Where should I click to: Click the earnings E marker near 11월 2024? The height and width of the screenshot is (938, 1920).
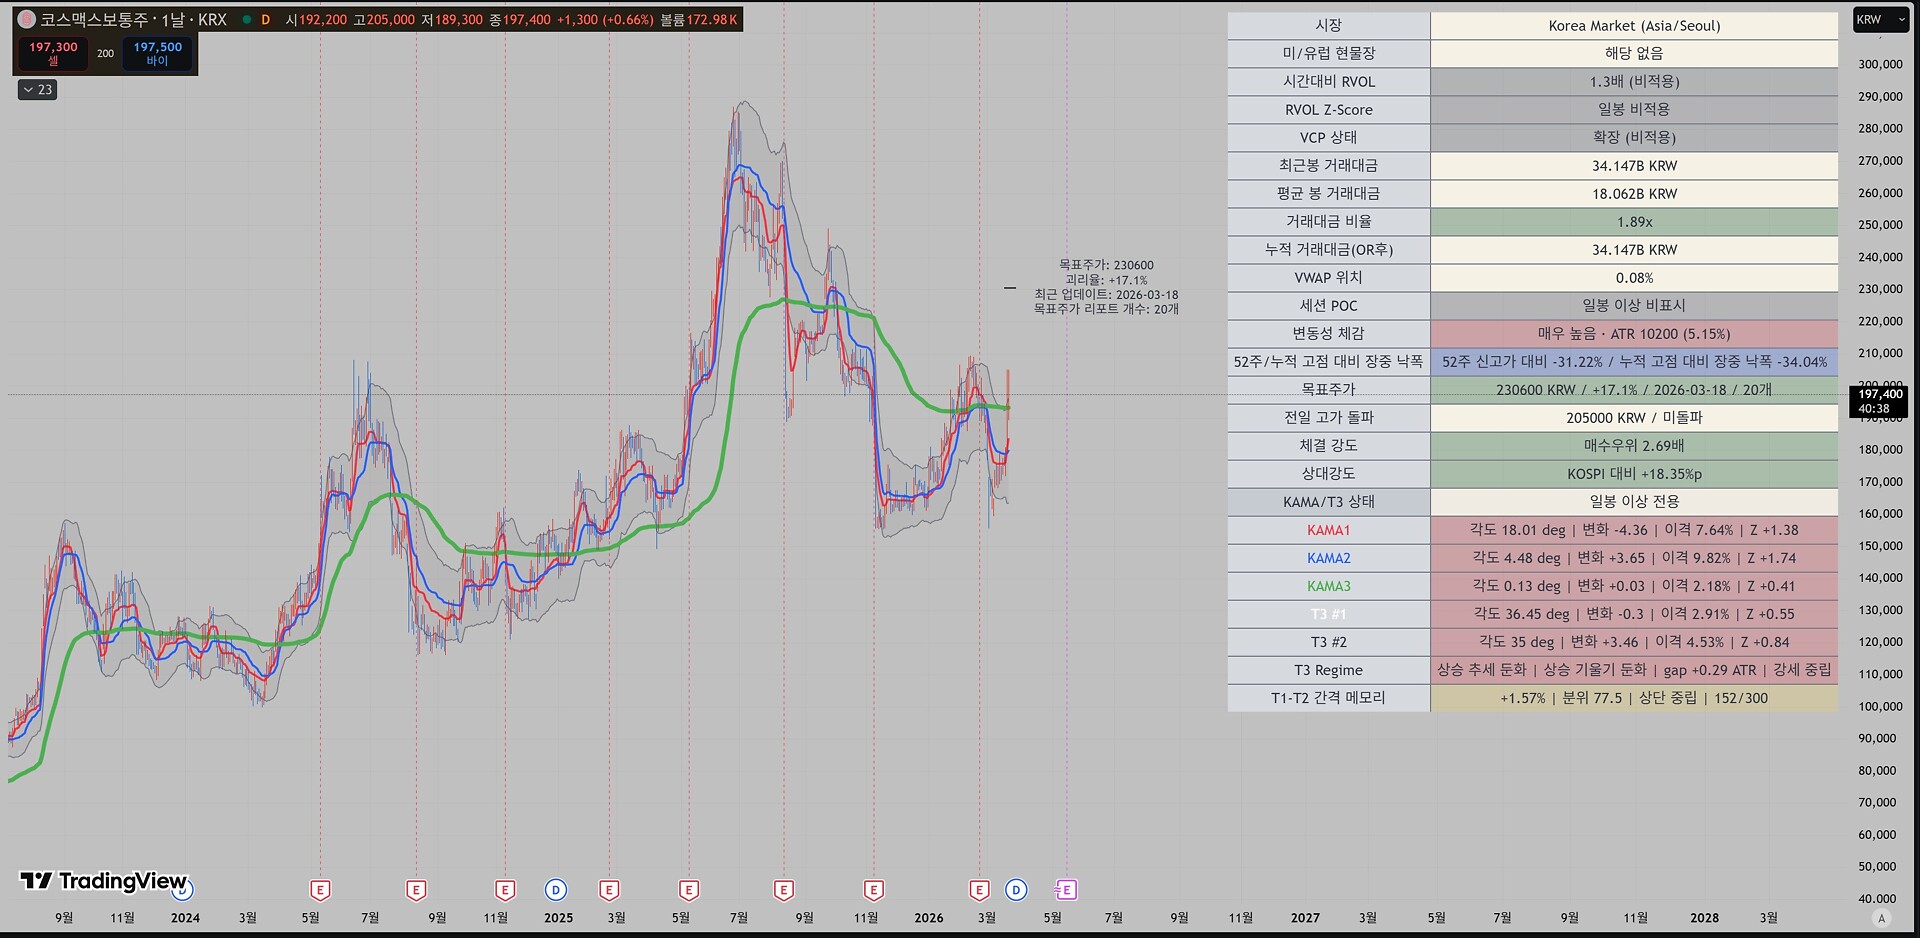505,890
